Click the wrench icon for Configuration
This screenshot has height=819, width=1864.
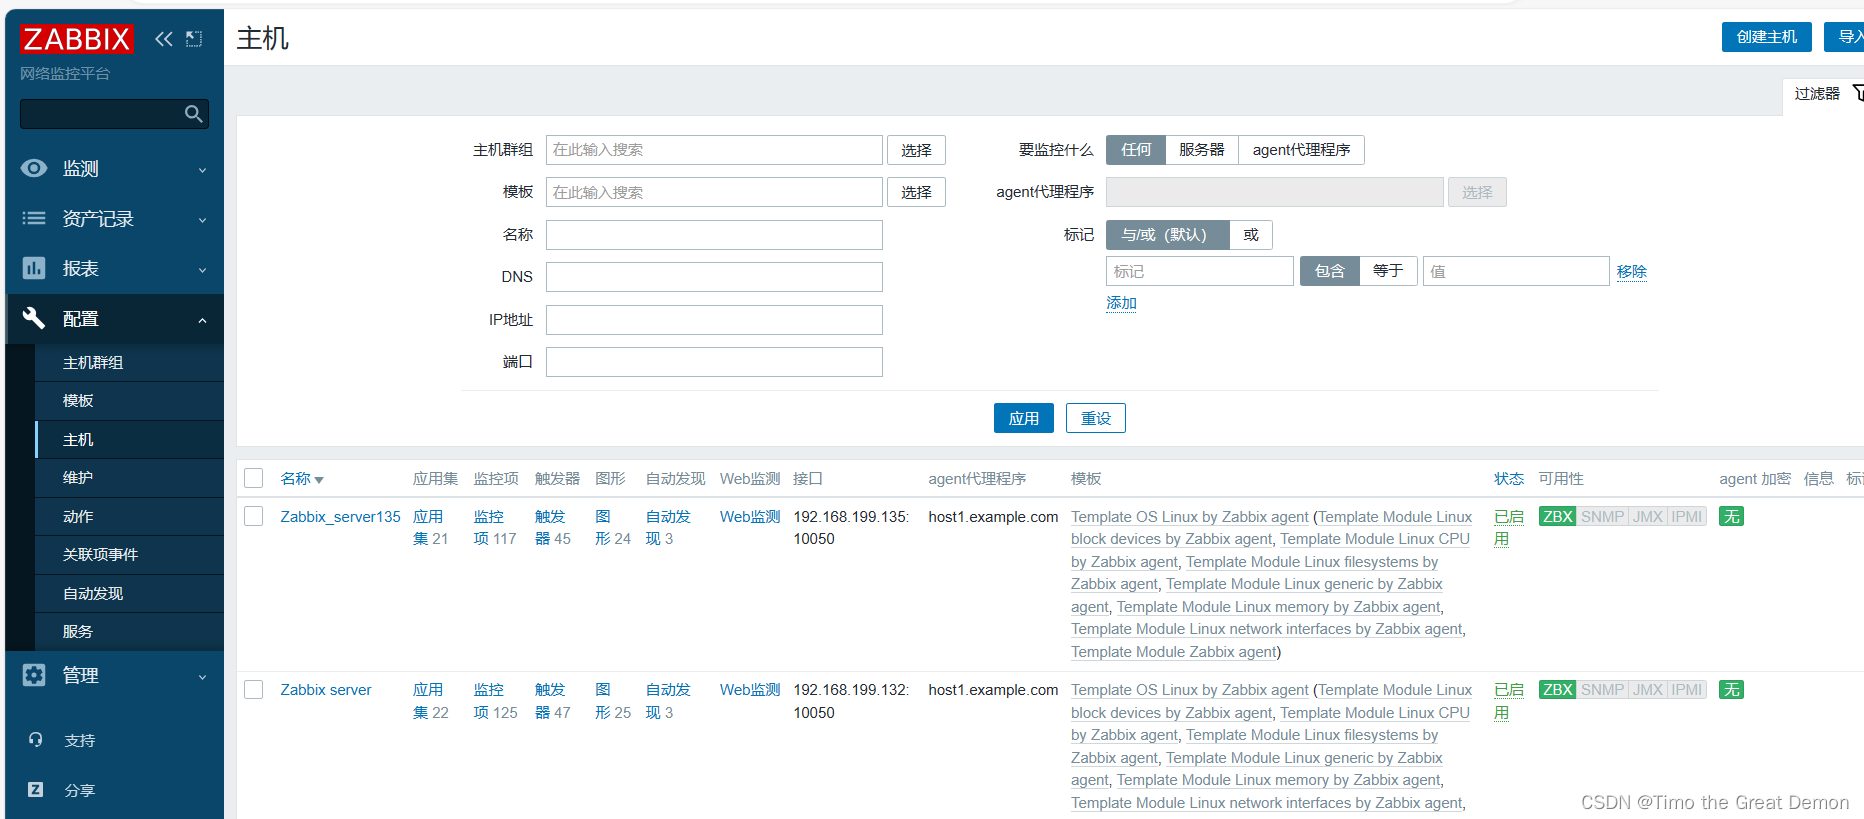(34, 318)
